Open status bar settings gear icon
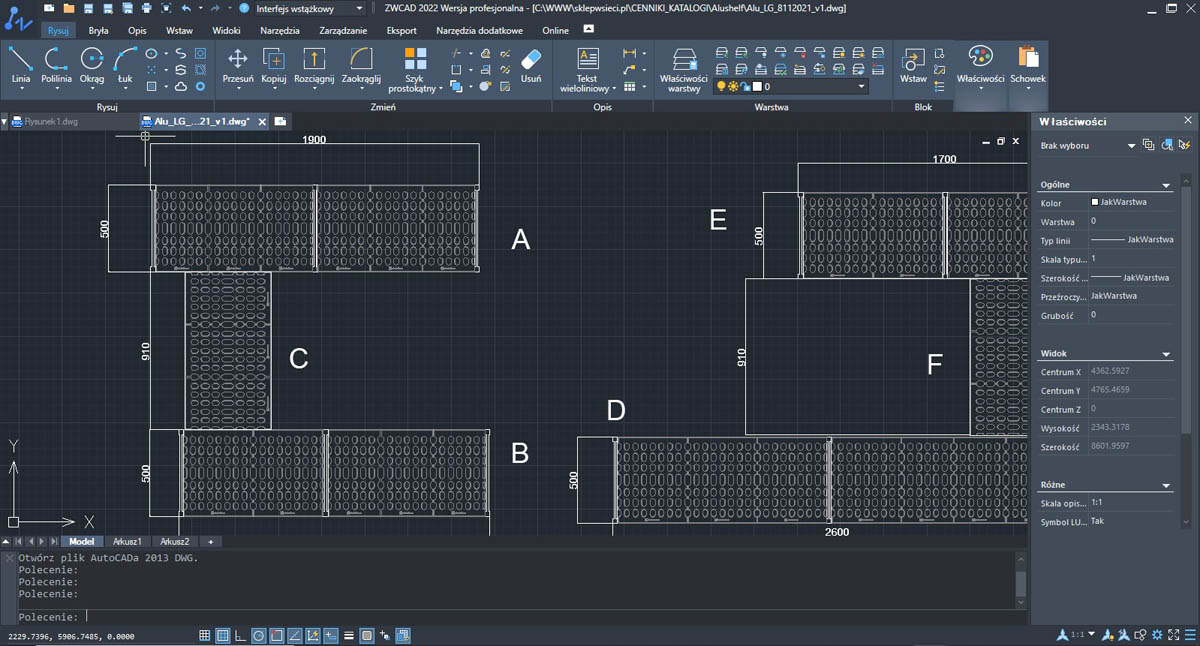 (1157, 635)
